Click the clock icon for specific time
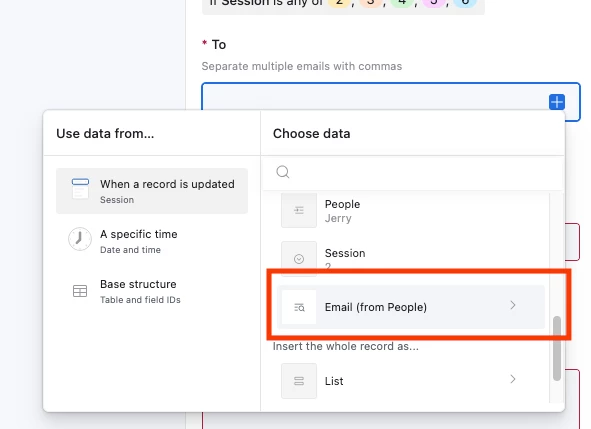Viewport: 591px width, 429px height. (x=80, y=239)
